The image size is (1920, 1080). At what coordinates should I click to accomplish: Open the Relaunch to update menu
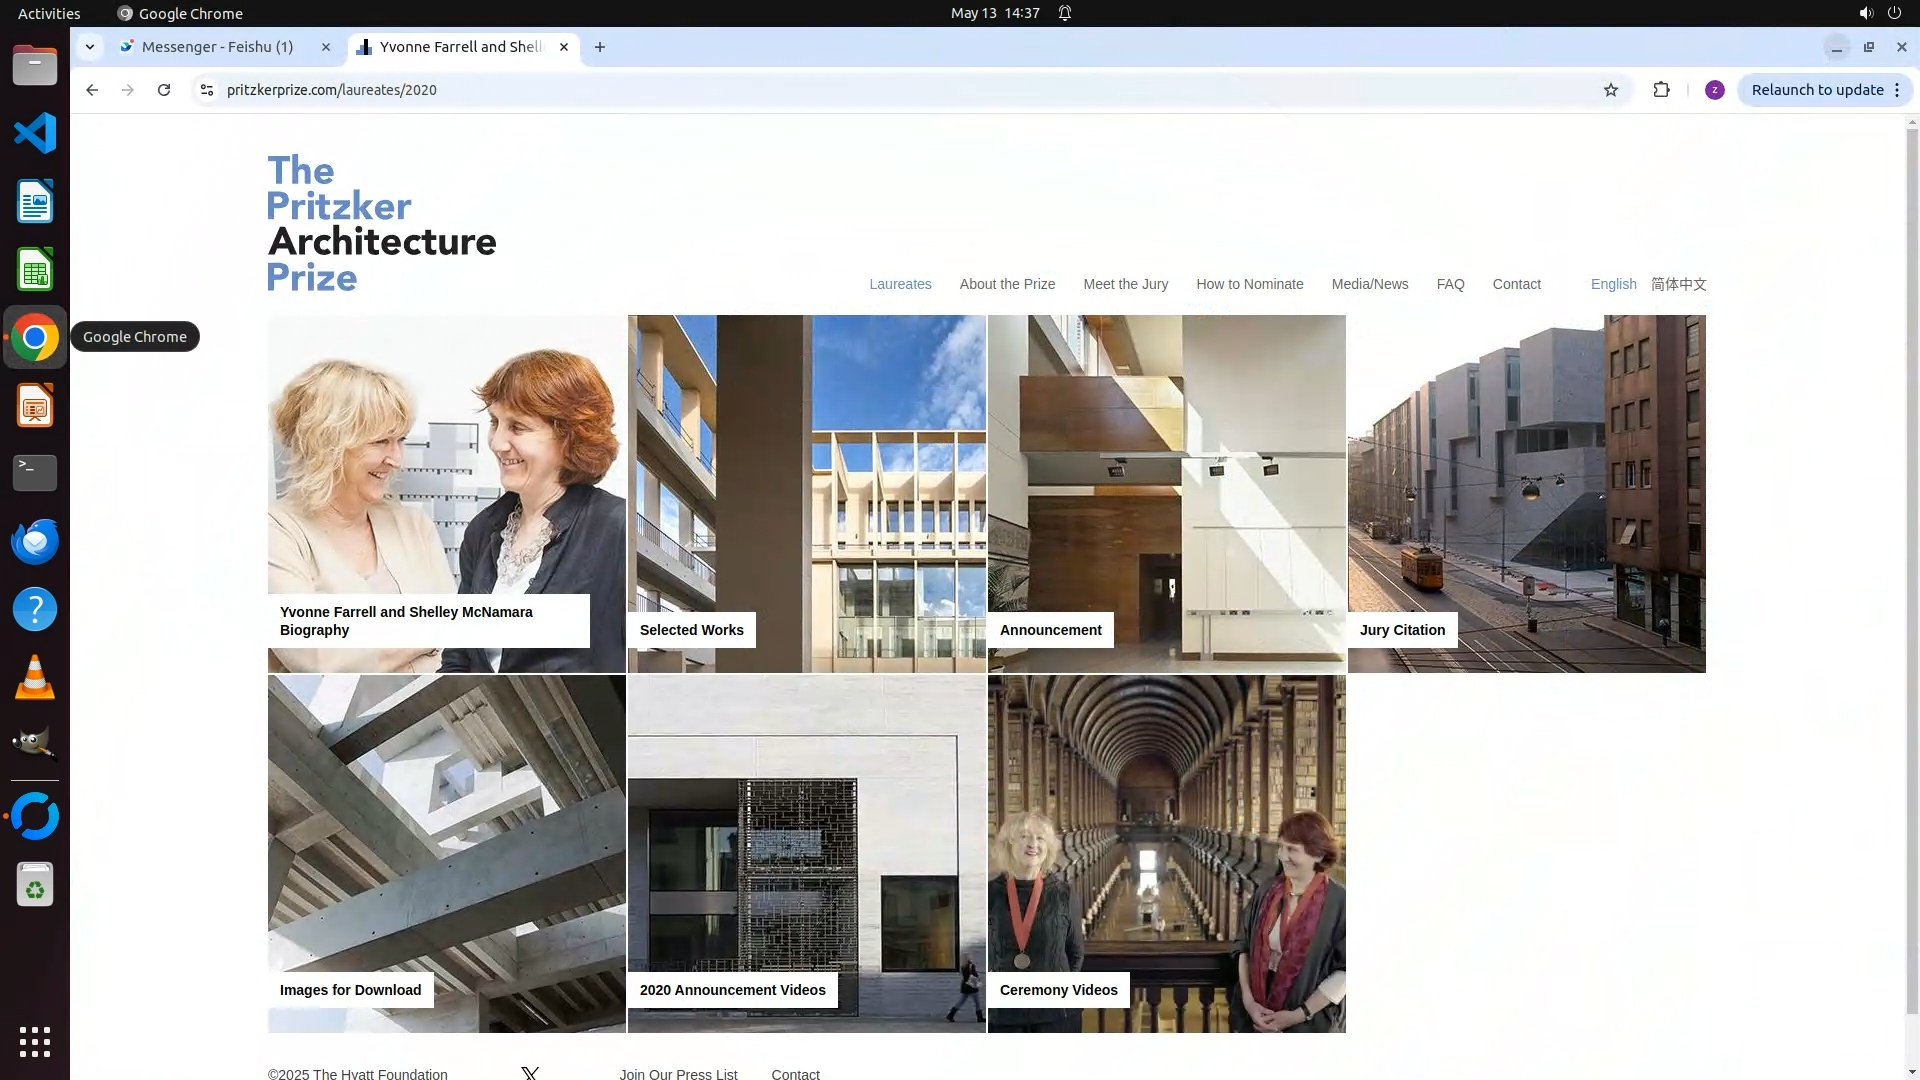[x=1825, y=90]
